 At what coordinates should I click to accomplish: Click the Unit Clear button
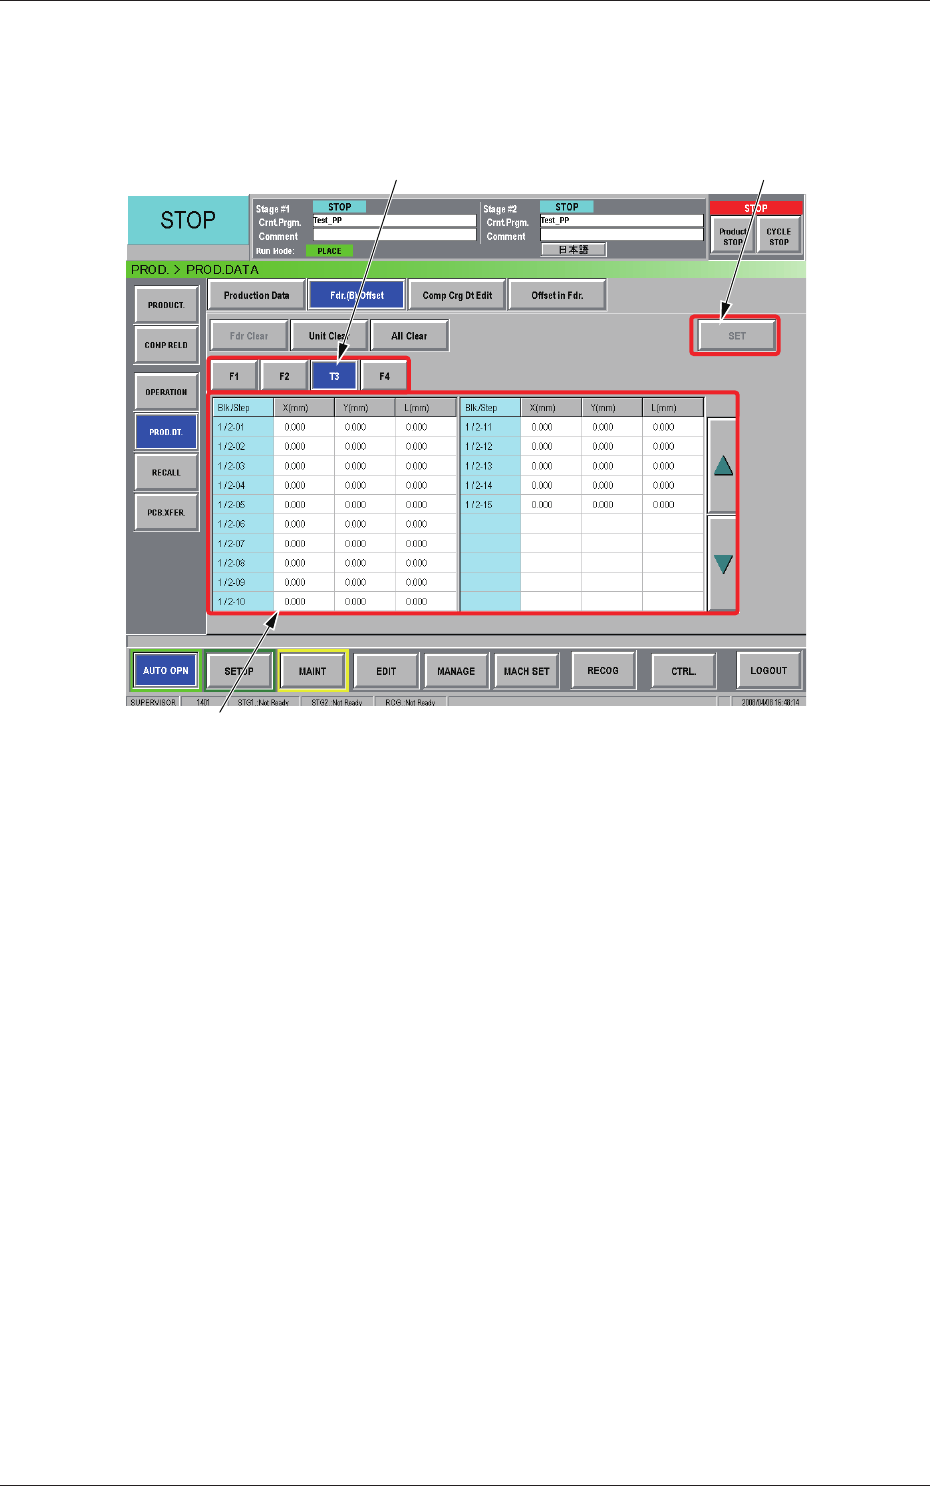[329, 336]
